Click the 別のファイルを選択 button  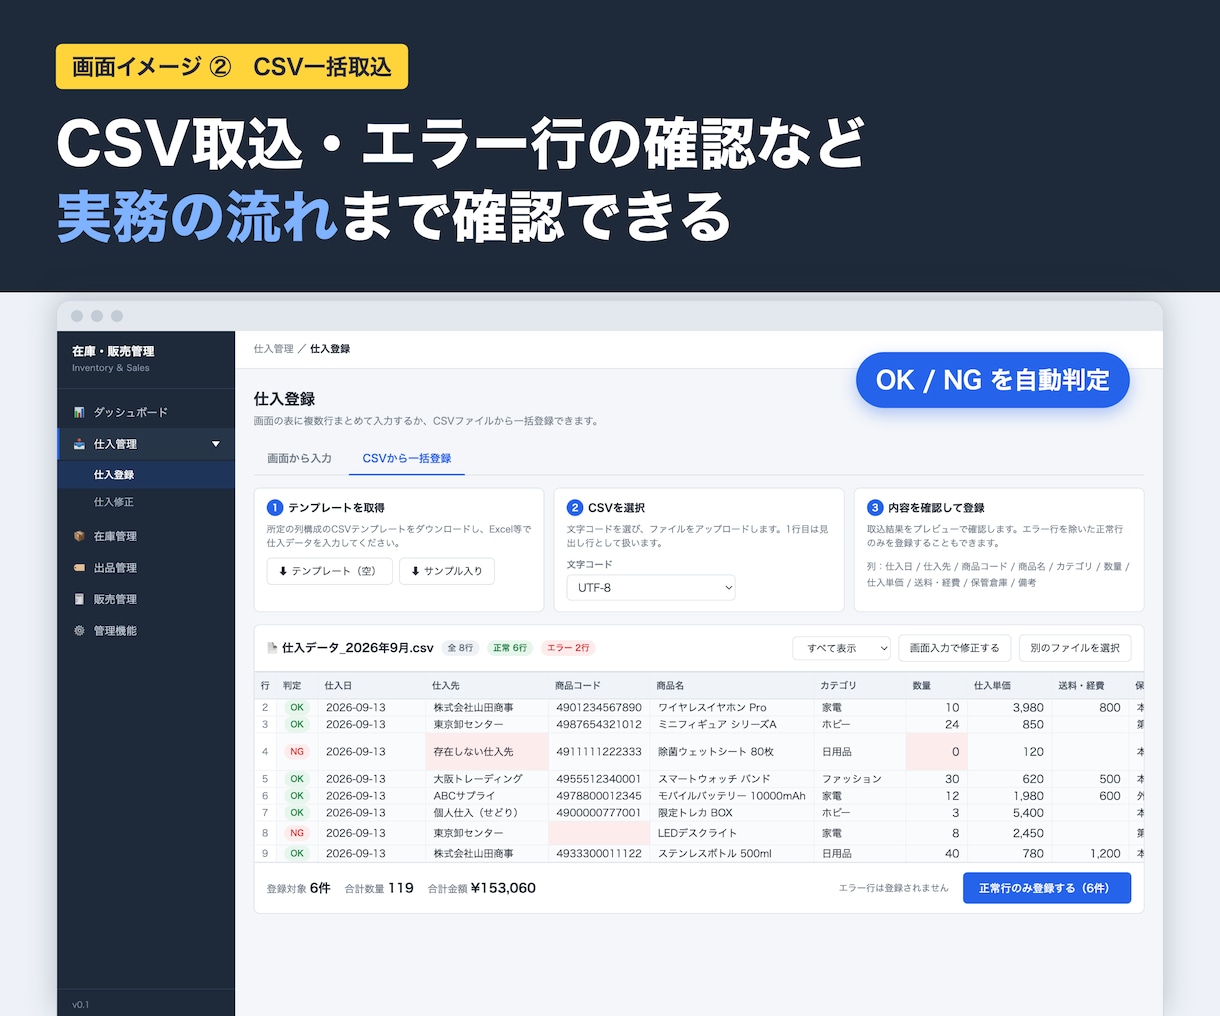coord(1075,648)
